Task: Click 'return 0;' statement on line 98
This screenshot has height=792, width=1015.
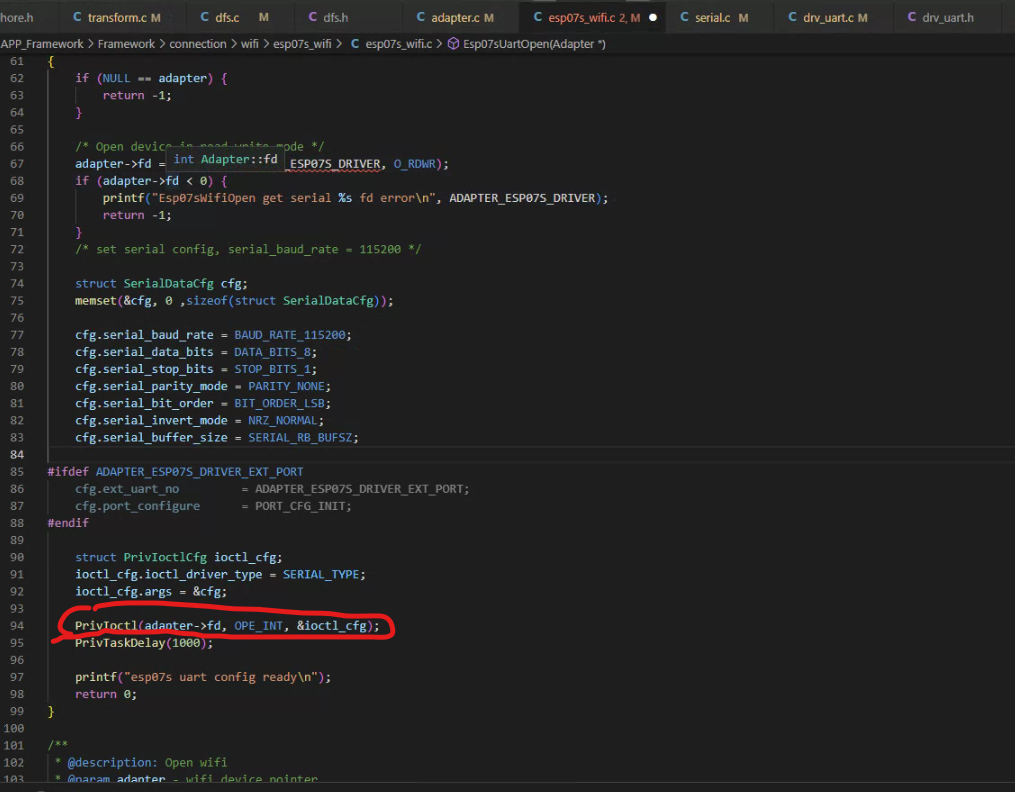Action: [x=106, y=694]
